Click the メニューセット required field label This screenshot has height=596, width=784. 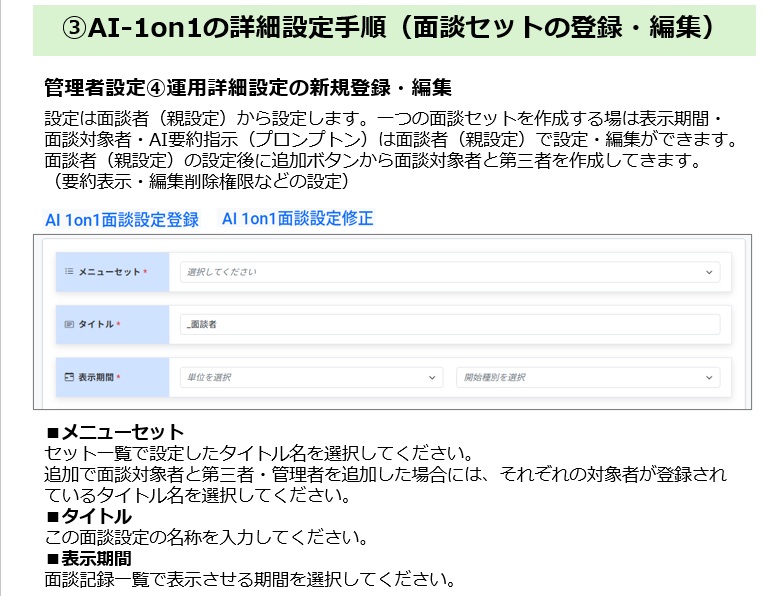click(x=112, y=272)
